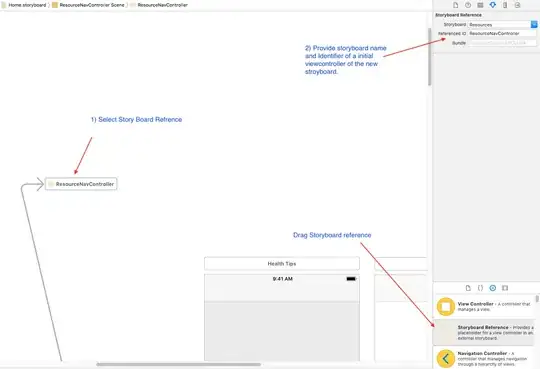This screenshot has height=369, width=540.
Task: Select the Storyboard Reference library item
Action: click(483, 332)
